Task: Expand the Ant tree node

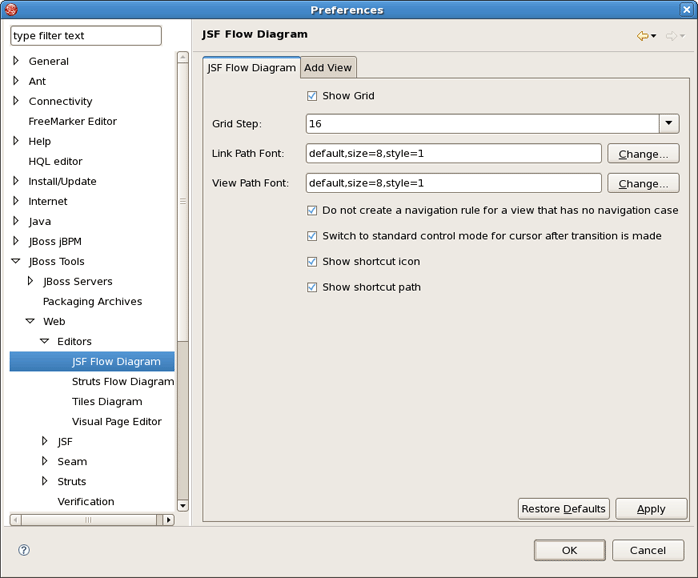Action: click(16, 81)
